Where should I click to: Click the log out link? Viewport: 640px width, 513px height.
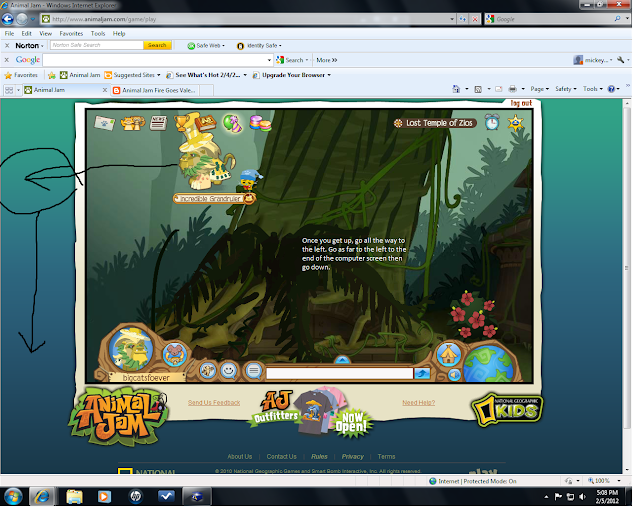point(521,103)
